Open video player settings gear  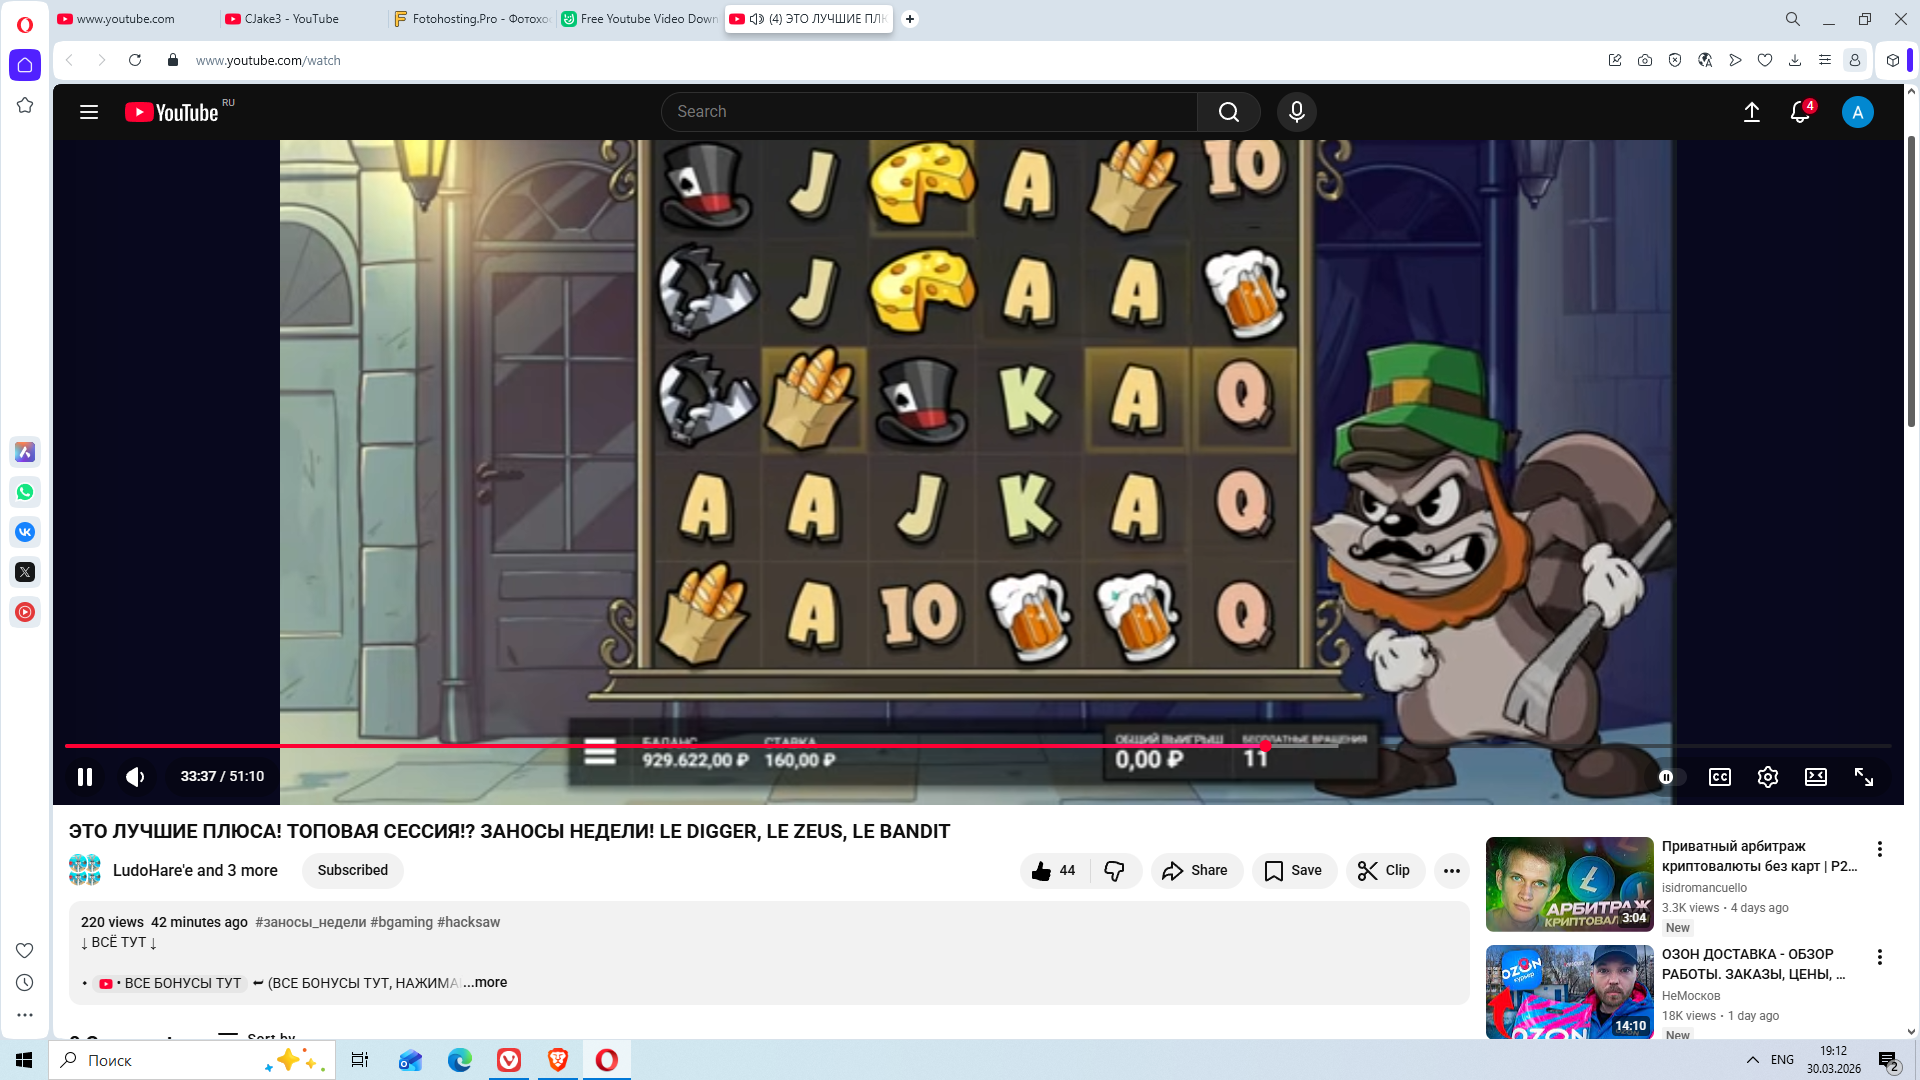(x=1767, y=777)
